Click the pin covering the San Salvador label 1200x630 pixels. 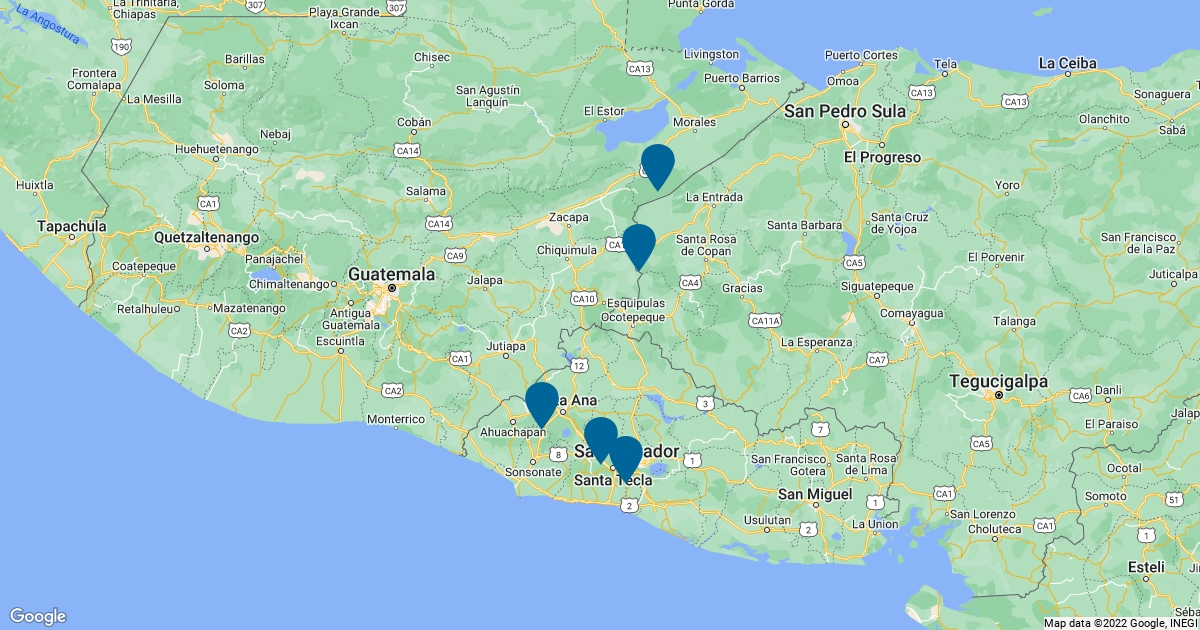tap(600, 439)
